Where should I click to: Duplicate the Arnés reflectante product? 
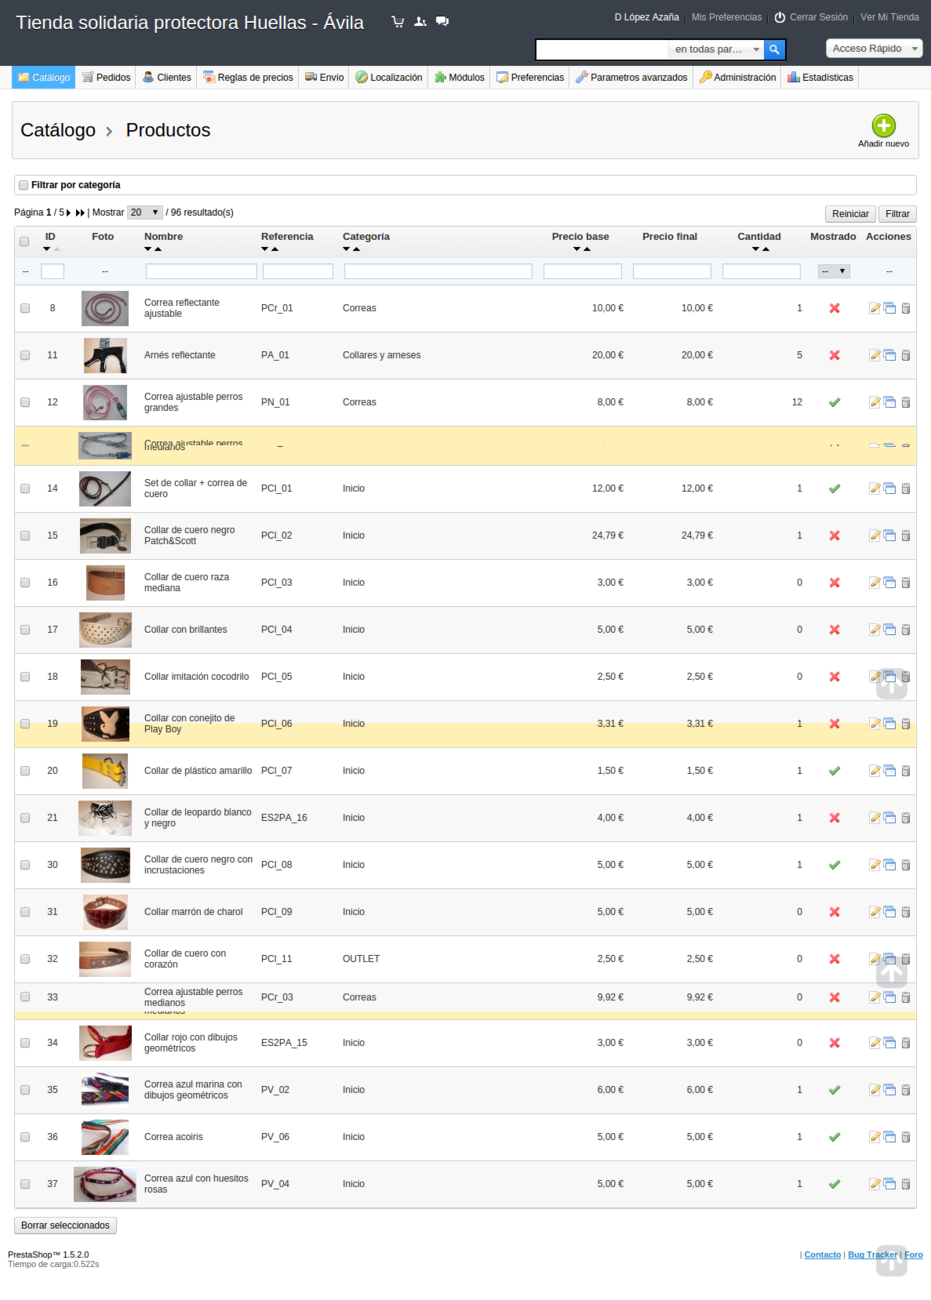[x=889, y=355]
